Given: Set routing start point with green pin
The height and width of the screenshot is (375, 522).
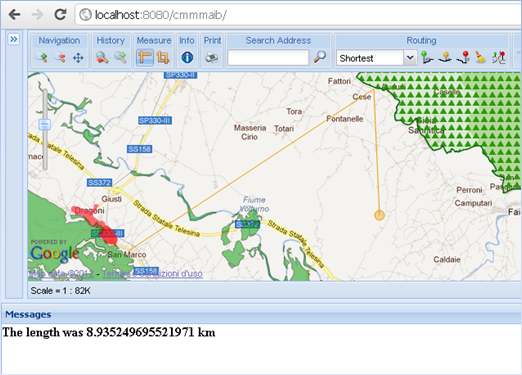Looking at the screenshot, I should 426,58.
